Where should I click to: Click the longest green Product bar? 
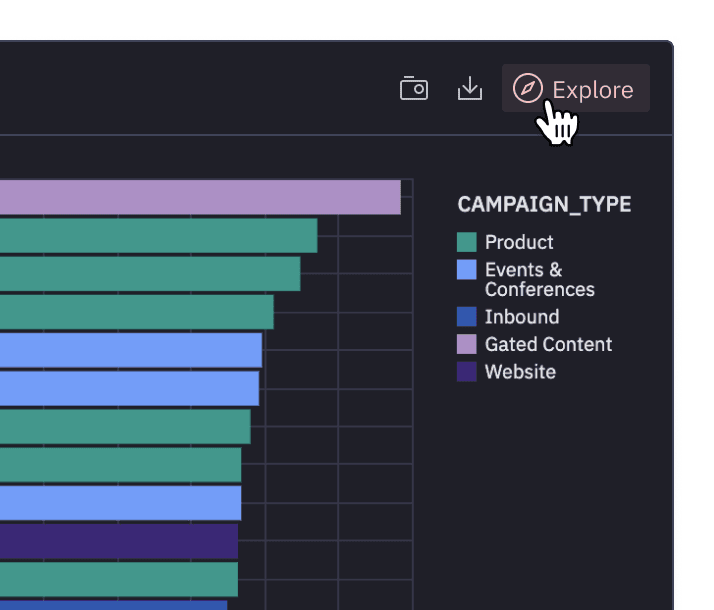point(158,236)
